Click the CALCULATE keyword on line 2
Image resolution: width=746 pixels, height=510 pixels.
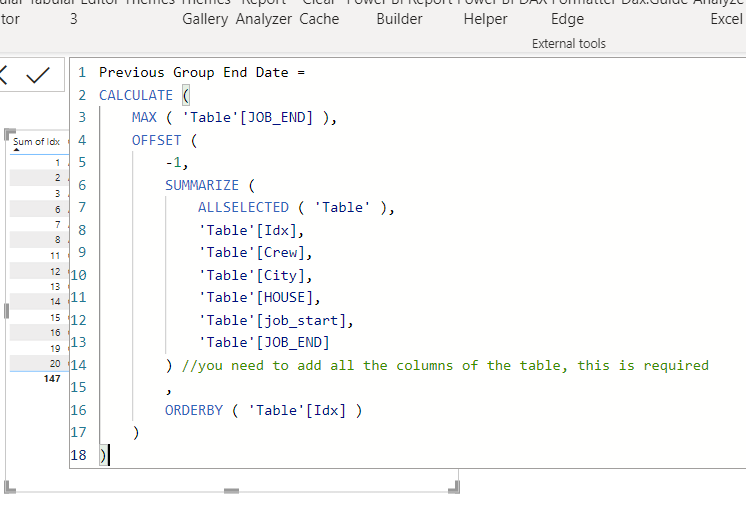click(x=136, y=95)
